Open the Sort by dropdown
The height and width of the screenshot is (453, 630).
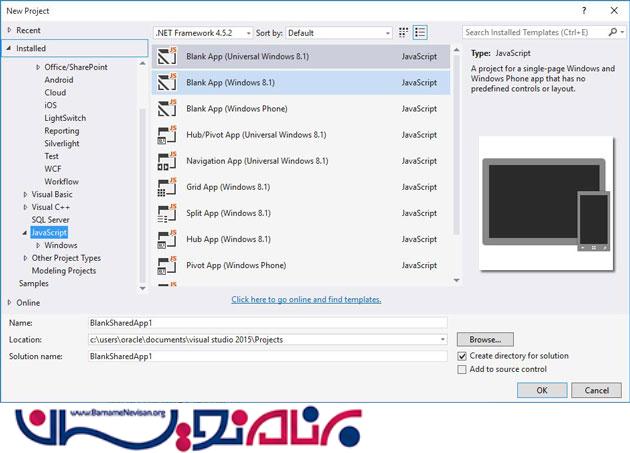(x=339, y=33)
